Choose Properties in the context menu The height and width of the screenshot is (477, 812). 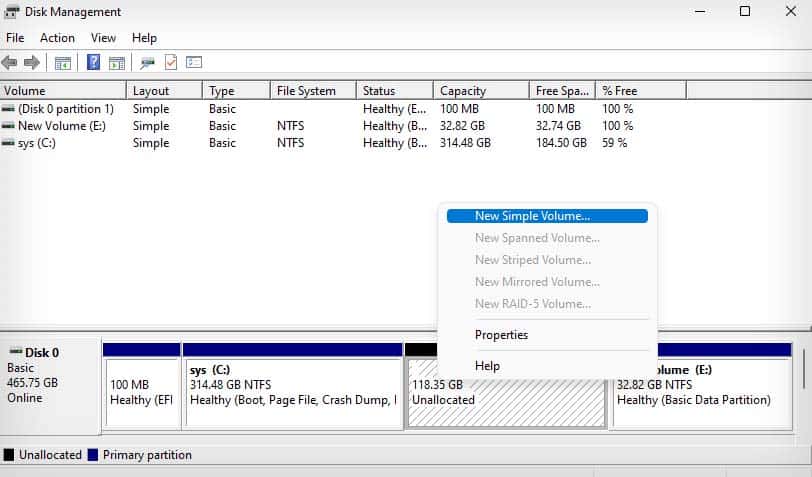tap(501, 335)
